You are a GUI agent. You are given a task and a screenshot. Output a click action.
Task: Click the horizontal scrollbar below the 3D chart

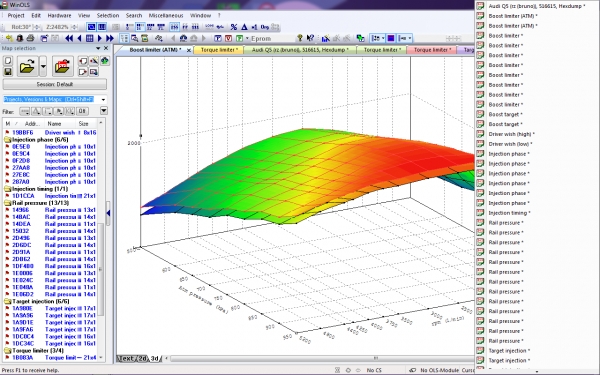point(321,359)
